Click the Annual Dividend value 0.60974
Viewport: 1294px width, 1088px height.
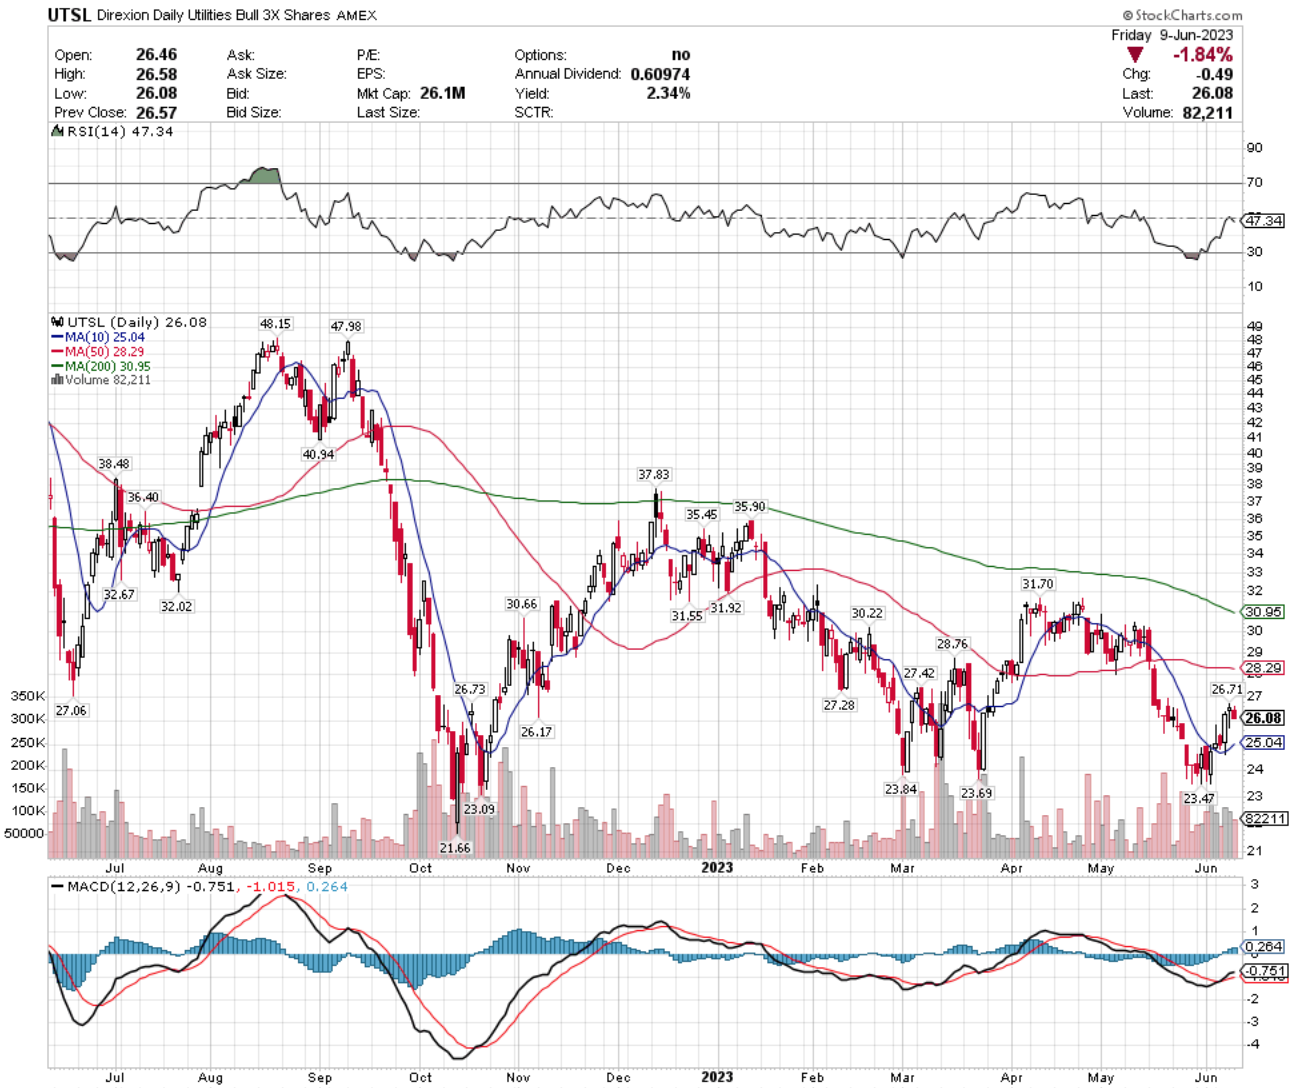point(660,74)
